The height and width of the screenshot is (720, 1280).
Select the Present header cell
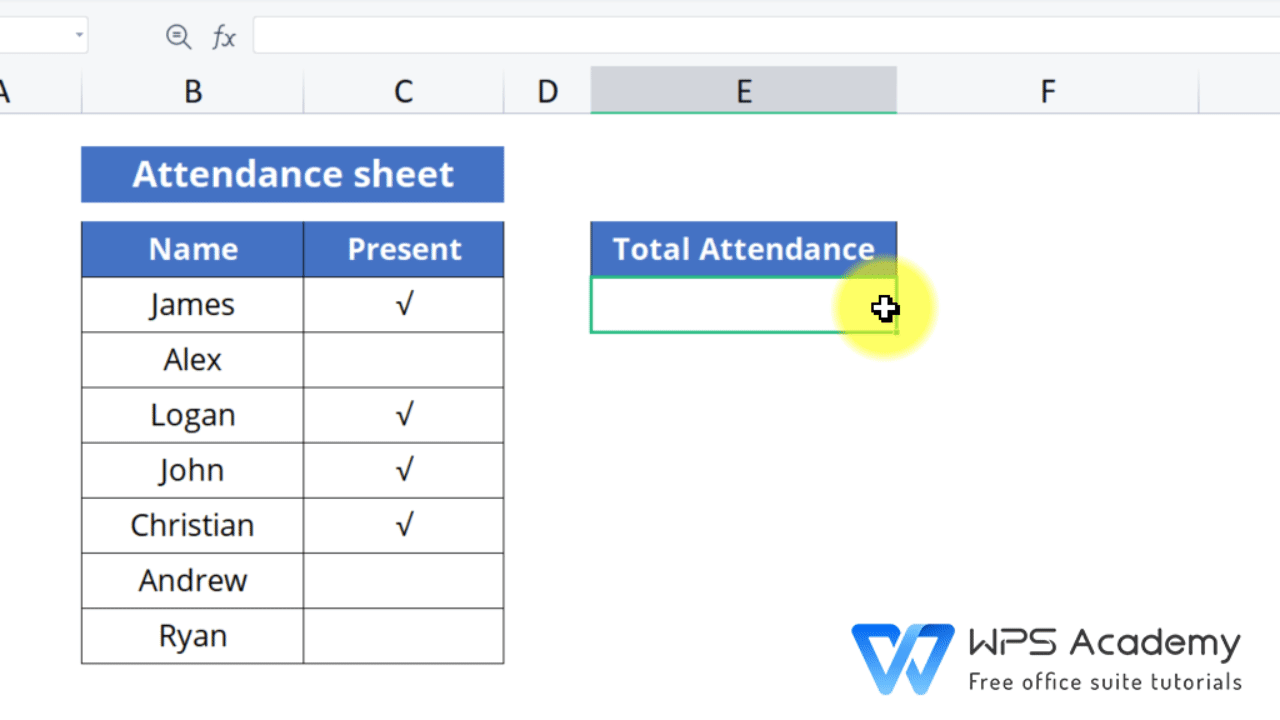[x=404, y=249]
